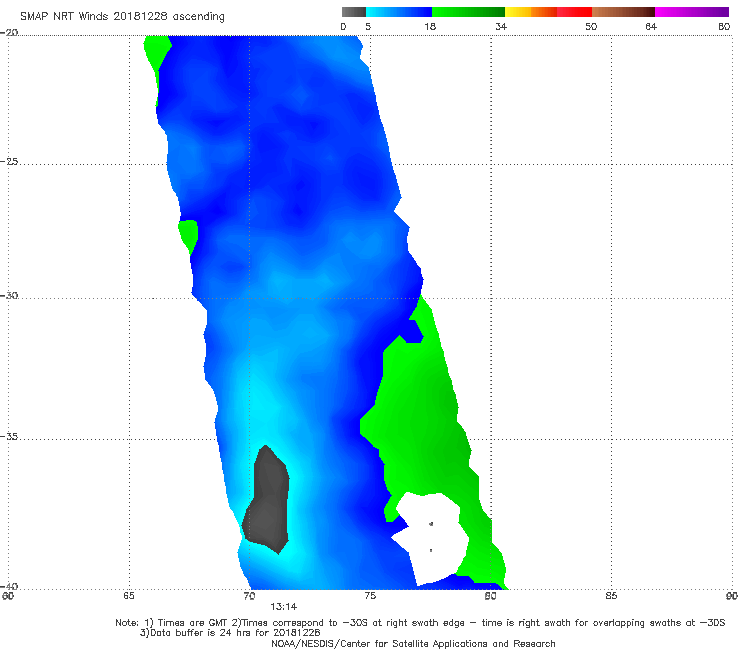
Task: Click latitude axis label '-20'
Action: pos(9,32)
